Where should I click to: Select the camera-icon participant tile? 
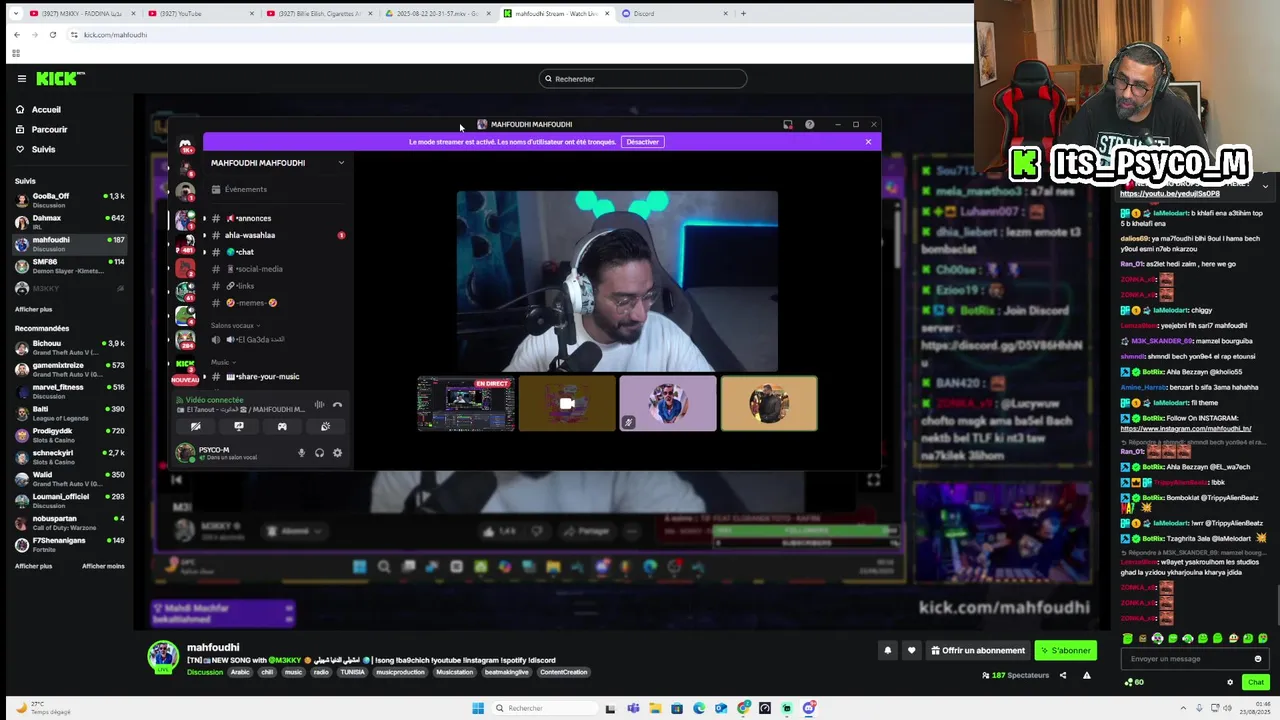pyautogui.click(x=567, y=404)
